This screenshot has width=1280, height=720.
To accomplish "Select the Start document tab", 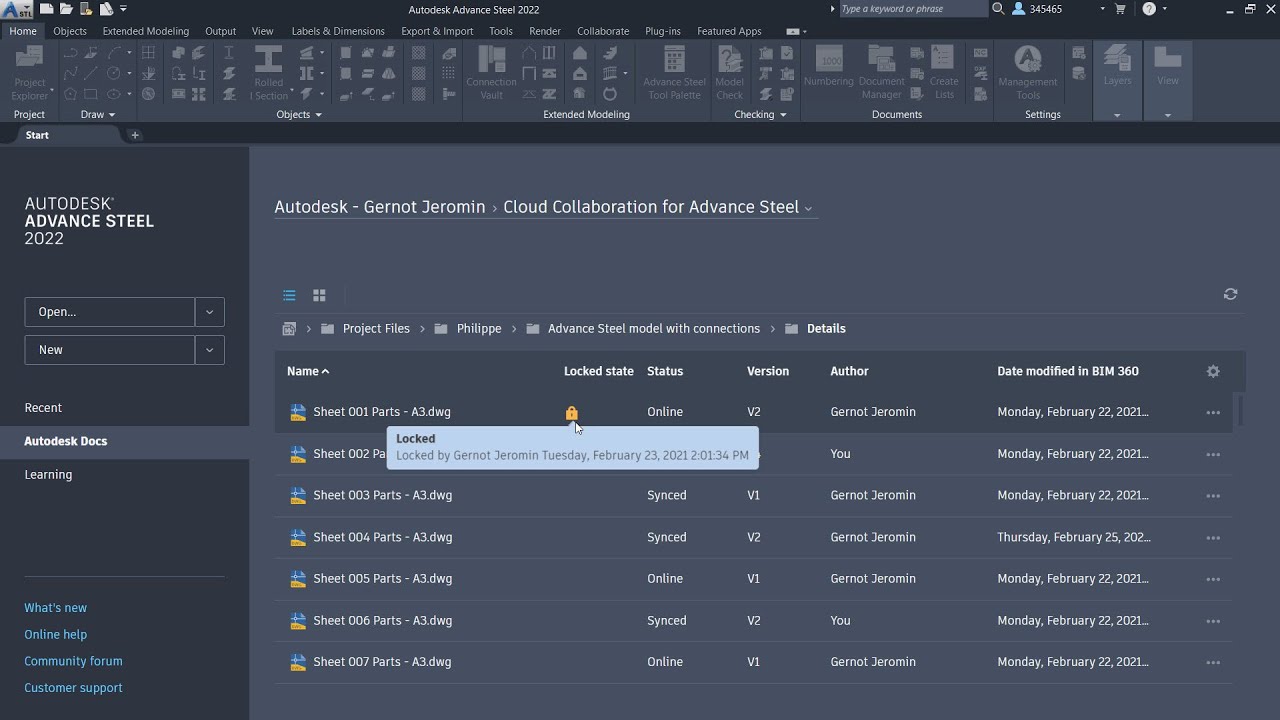I will coord(37,135).
